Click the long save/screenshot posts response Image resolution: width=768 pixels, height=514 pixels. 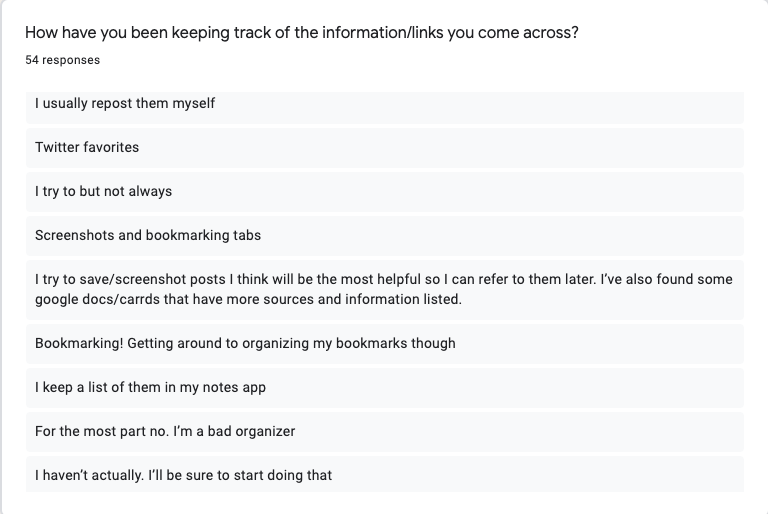coord(384,290)
